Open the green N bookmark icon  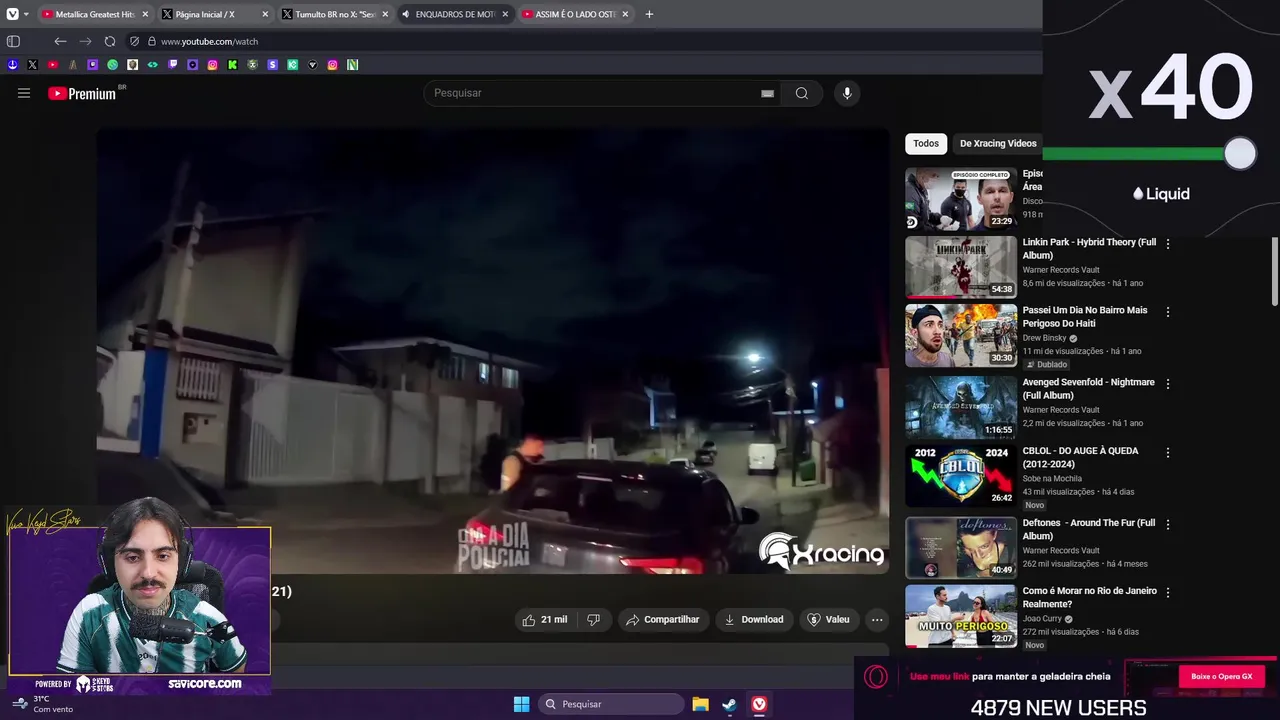(x=352, y=65)
